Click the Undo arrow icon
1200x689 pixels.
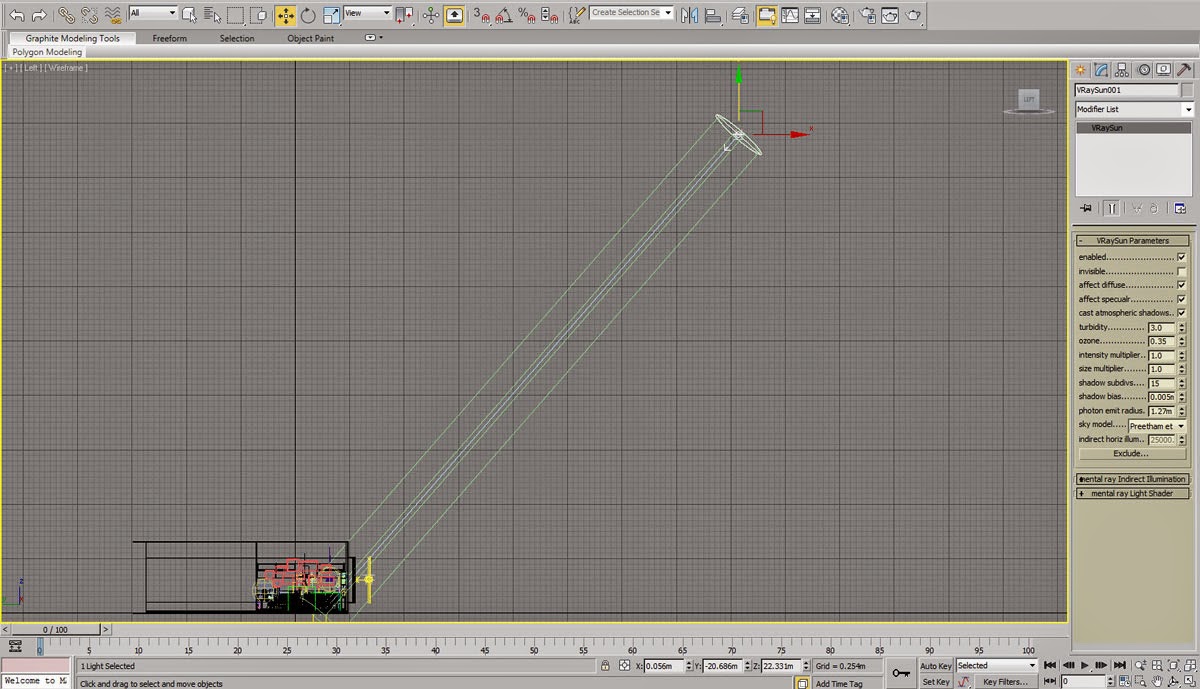pos(17,14)
